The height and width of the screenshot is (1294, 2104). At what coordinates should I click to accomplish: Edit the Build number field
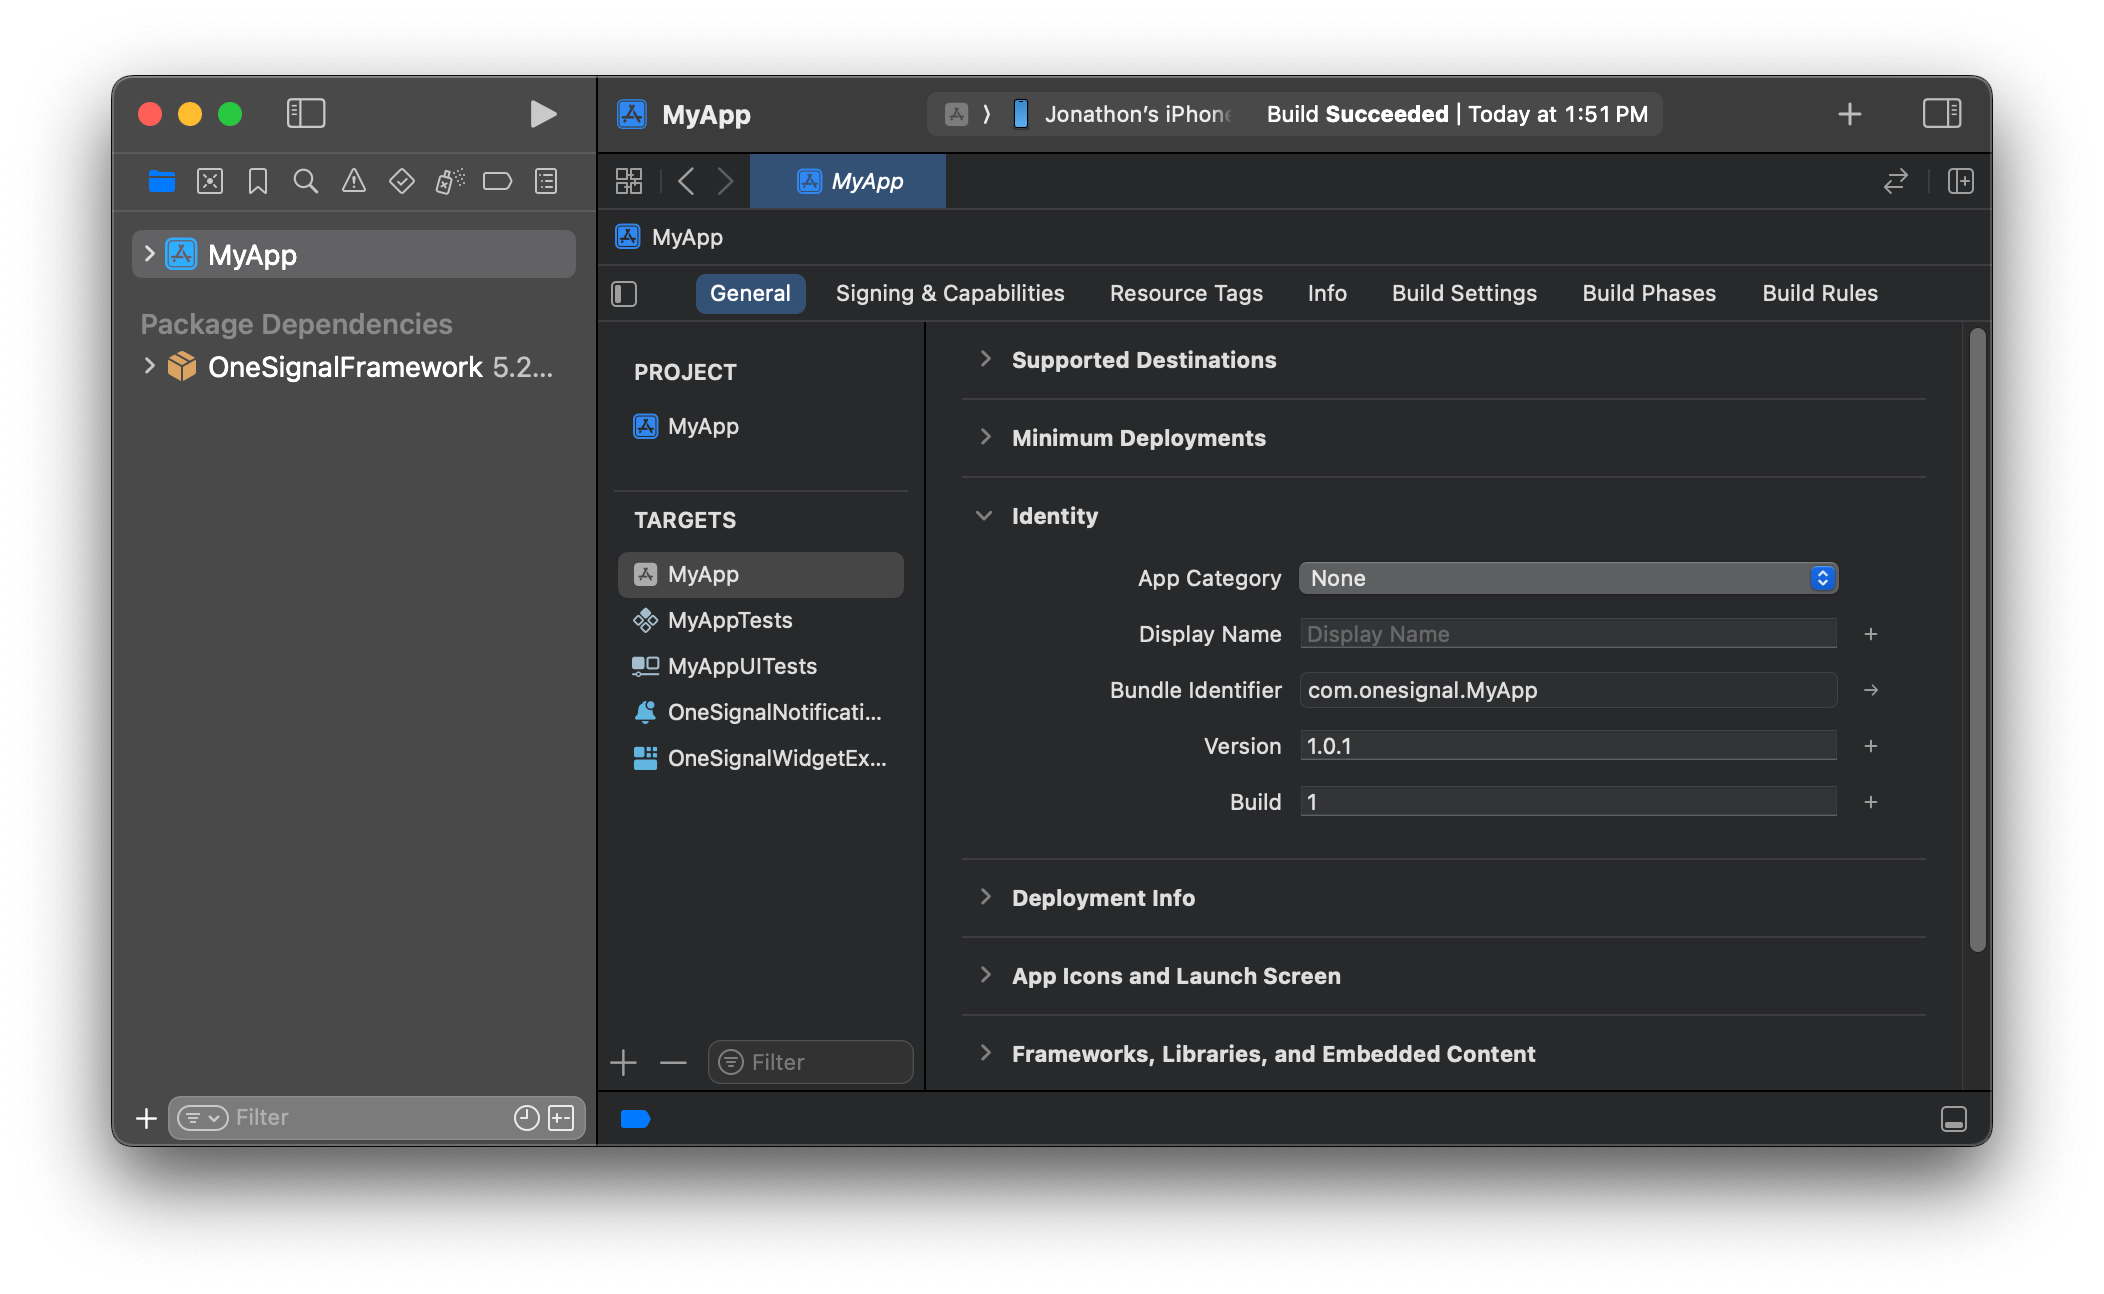(1568, 802)
